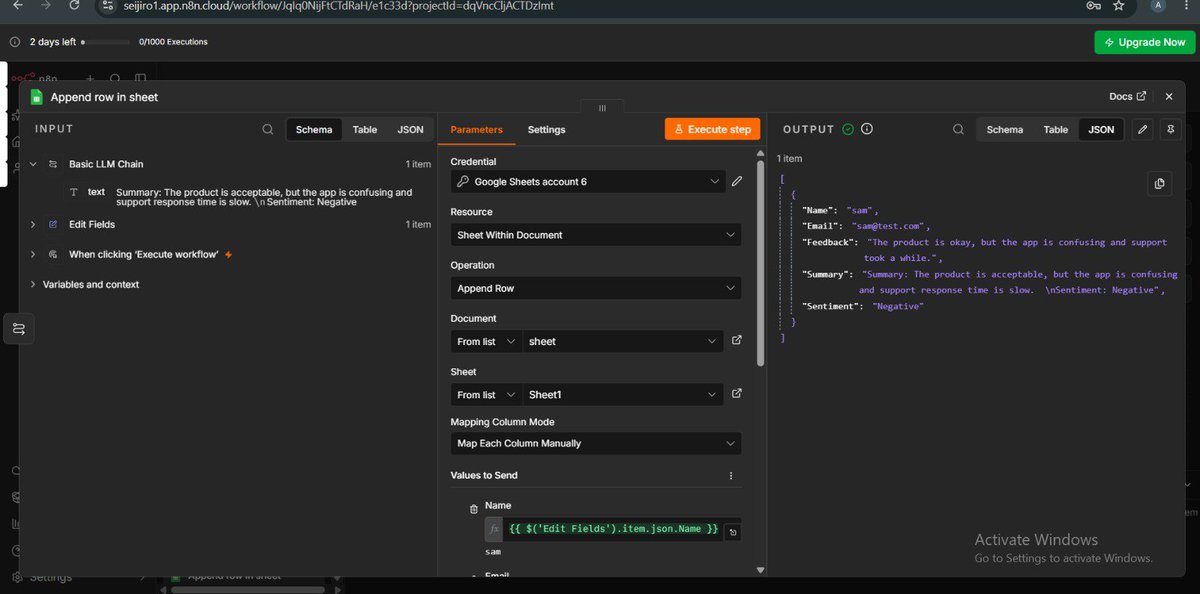
Task: Change Document 'From list' mode dropdown
Action: [x=486, y=341]
